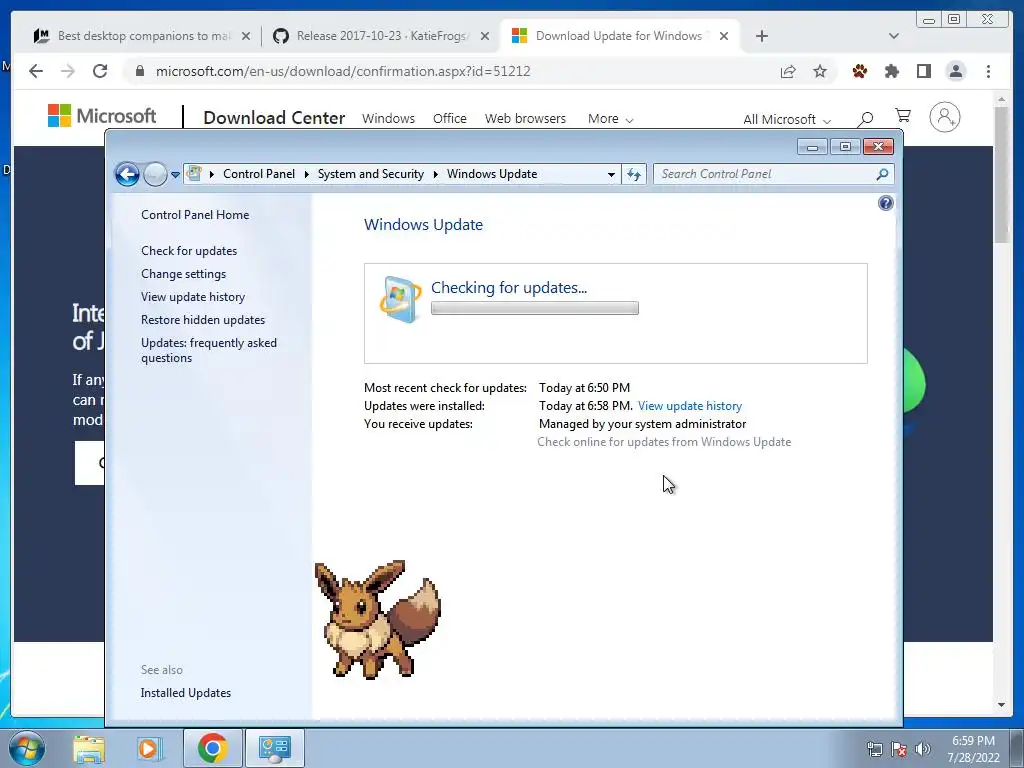Click Check for updates link
This screenshot has height=768, width=1024.
pyautogui.click(x=189, y=251)
